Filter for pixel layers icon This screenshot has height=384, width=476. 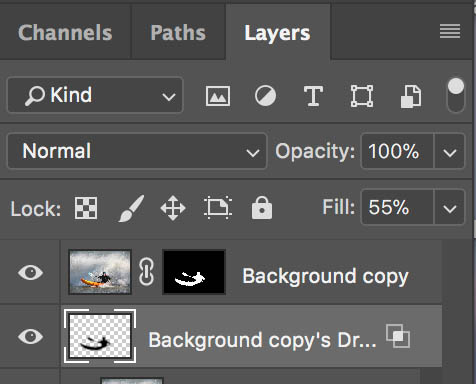(x=218, y=96)
